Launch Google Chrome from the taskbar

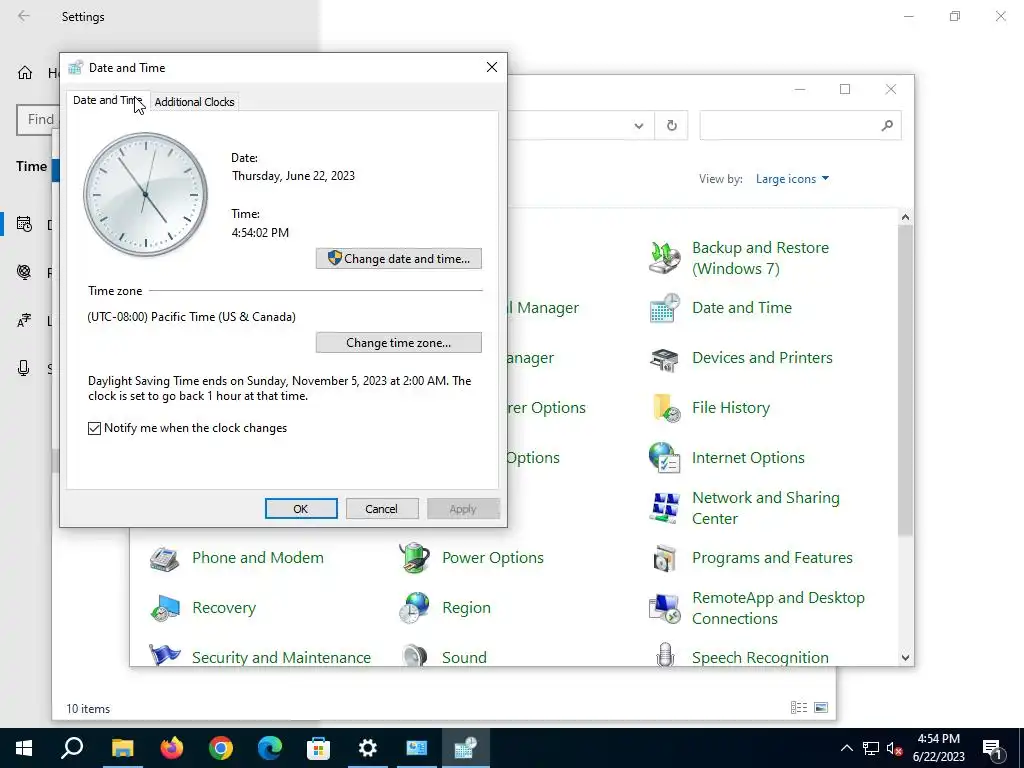[221, 748]
